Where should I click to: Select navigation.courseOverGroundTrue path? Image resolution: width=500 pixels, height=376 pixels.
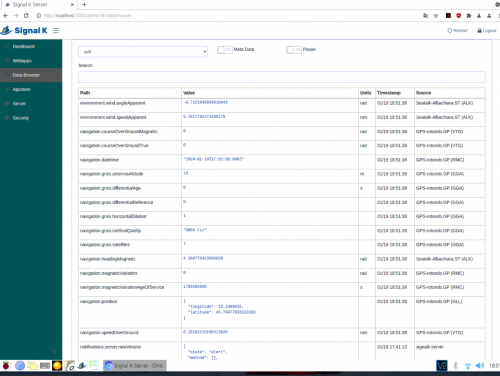click(114, 146)
